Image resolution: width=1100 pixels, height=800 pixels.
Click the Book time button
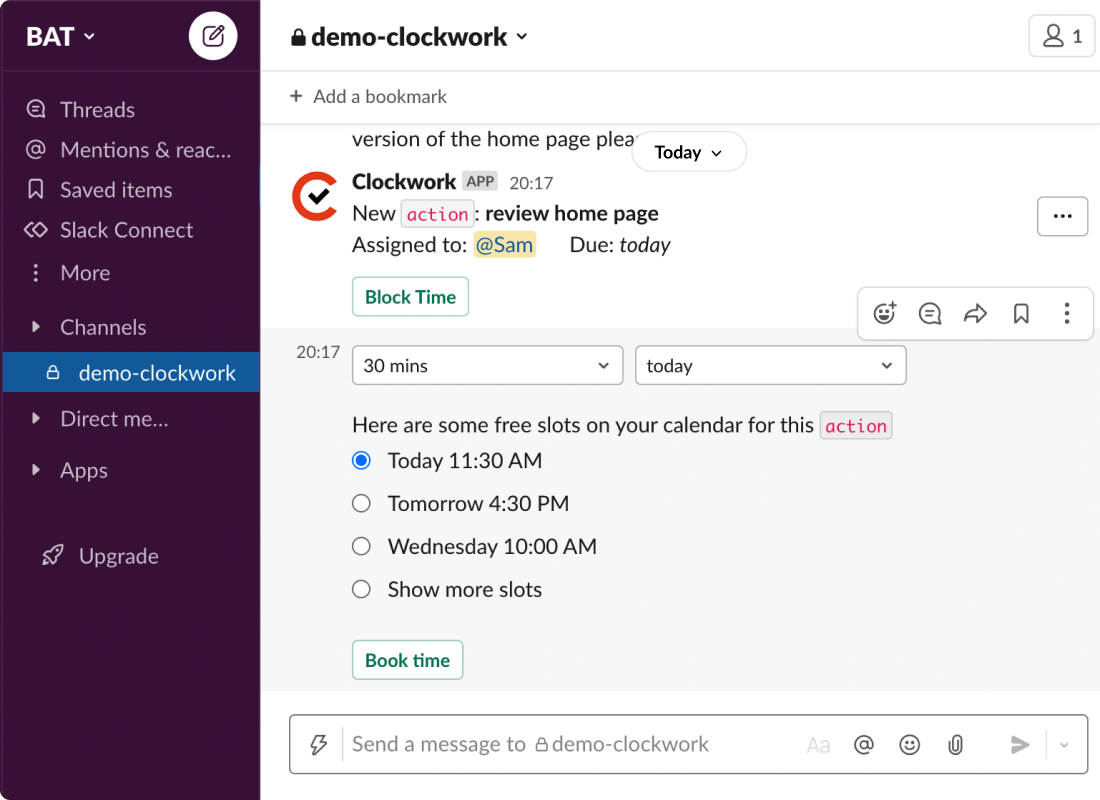point(408,660)
